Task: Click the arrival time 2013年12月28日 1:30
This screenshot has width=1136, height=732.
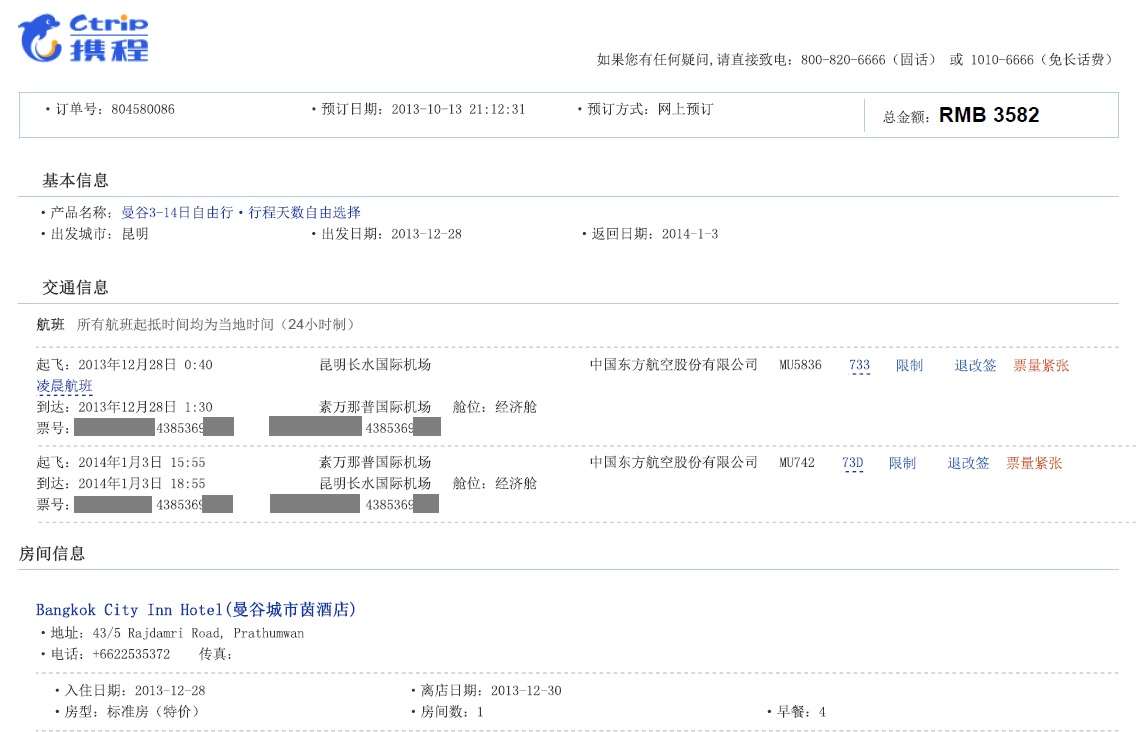Action: point(146,407)
